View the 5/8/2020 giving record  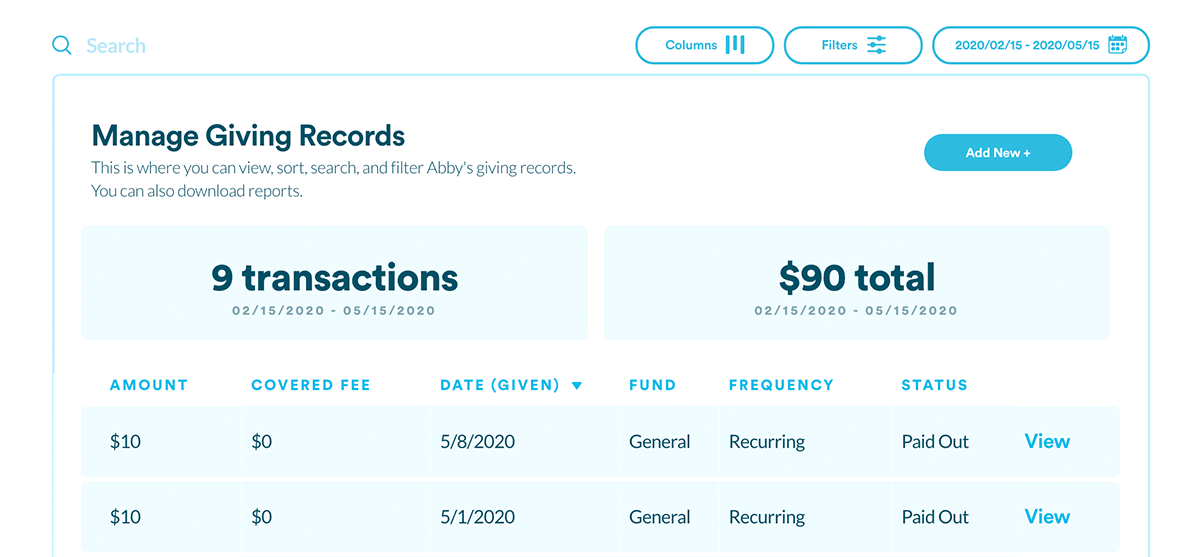(1047, 441)
